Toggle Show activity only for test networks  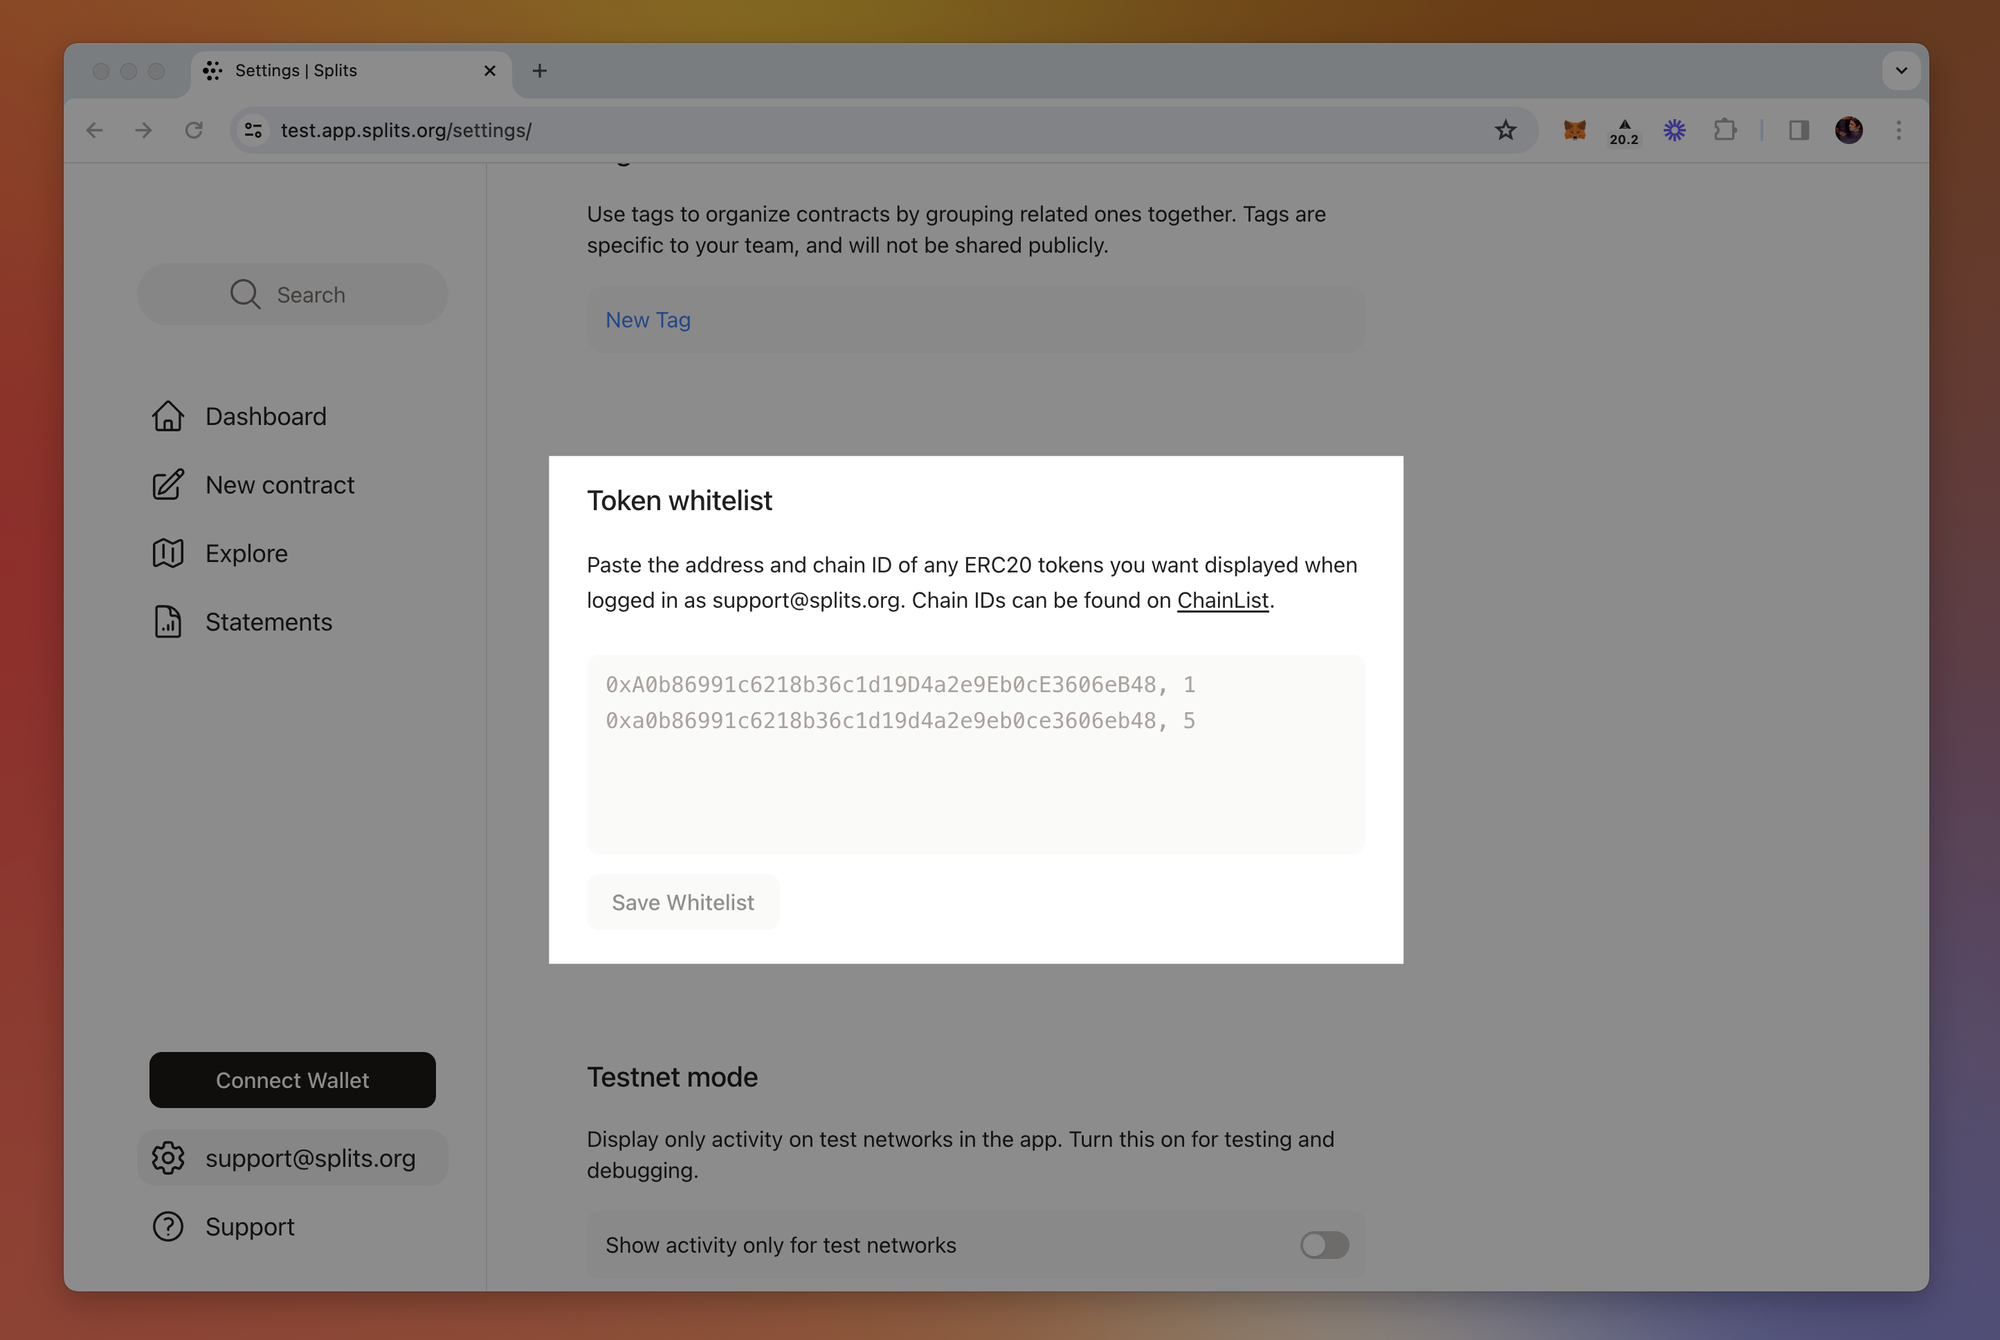click(1324, 1245)
